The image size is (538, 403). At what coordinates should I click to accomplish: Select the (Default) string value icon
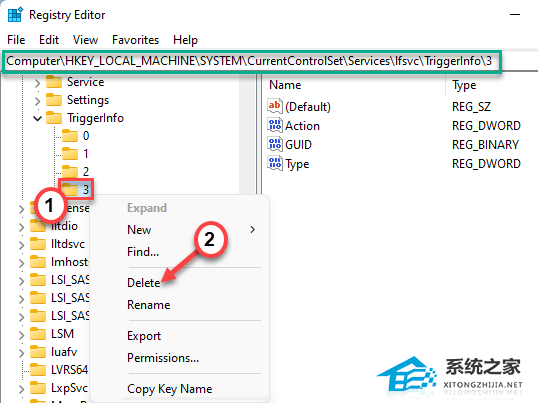click(x=274, y=106)
